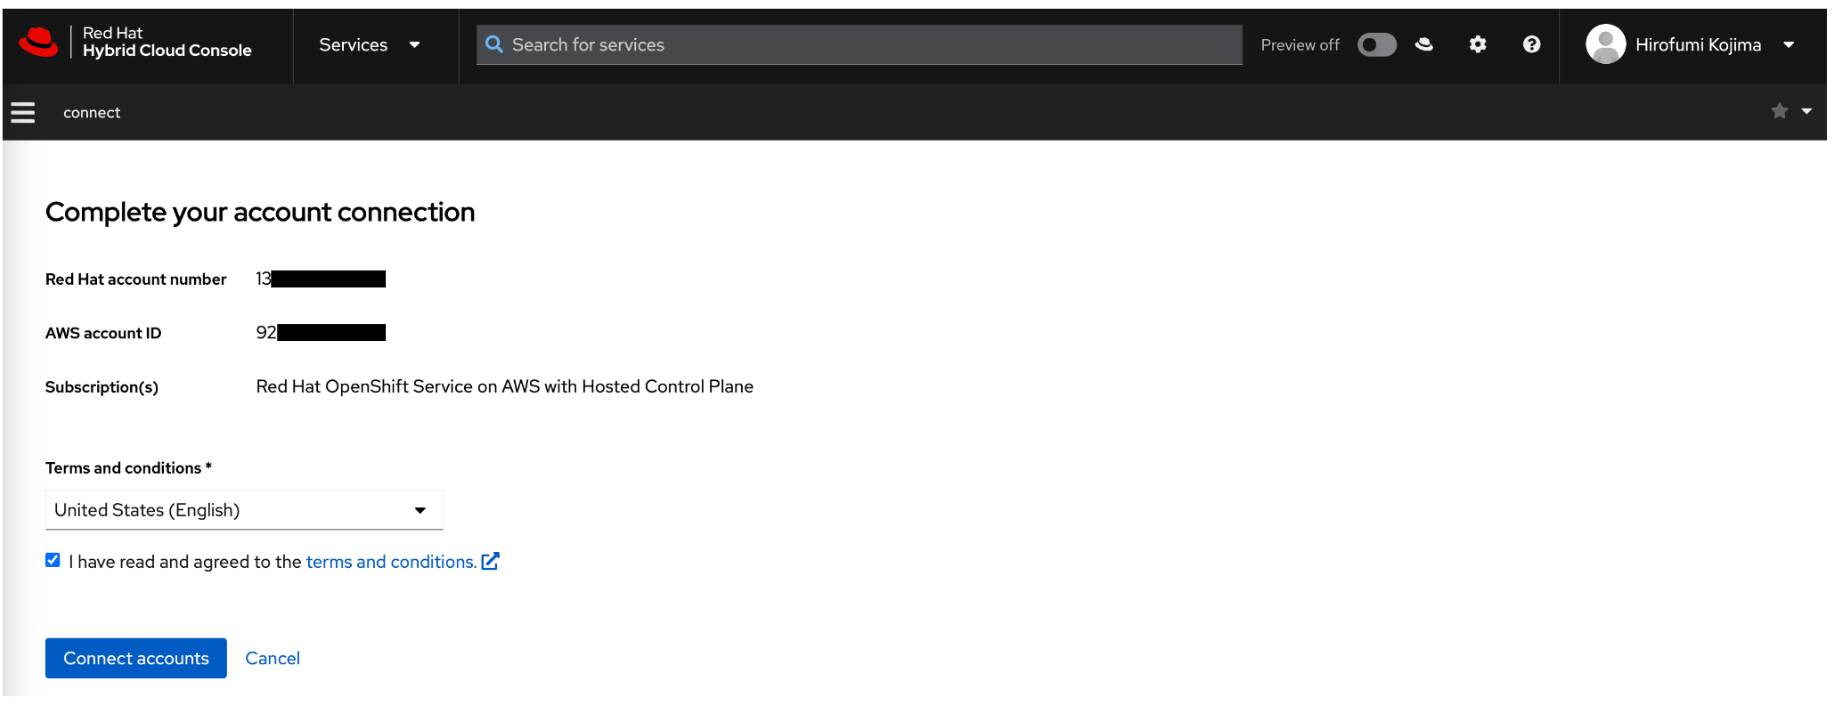Viewport: 1840px width, 702px height.
Task: Open the Services dropdown menu
Action: (x=370, y=45)
